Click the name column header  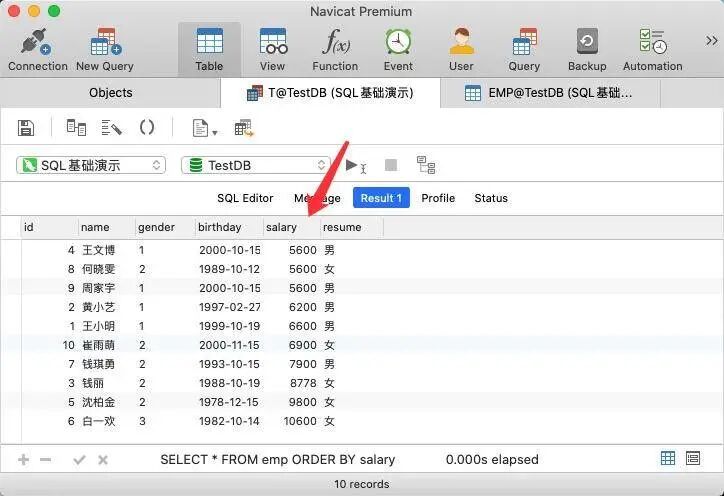[107, 227]
